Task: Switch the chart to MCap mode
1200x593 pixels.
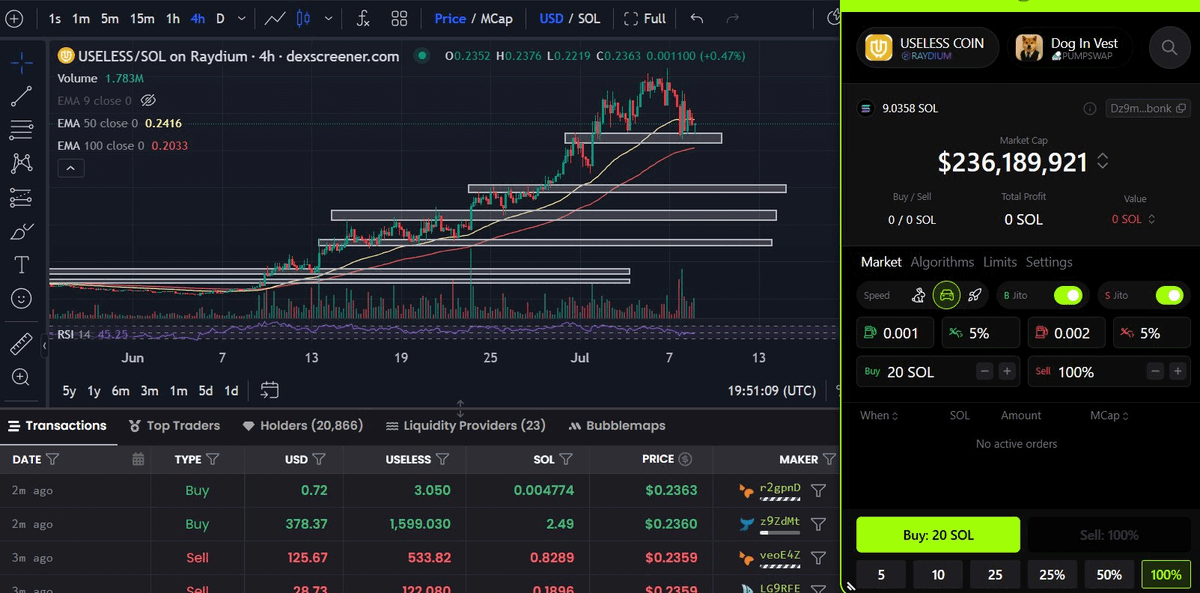Action: pyautogui.click(x=497, y=18)
